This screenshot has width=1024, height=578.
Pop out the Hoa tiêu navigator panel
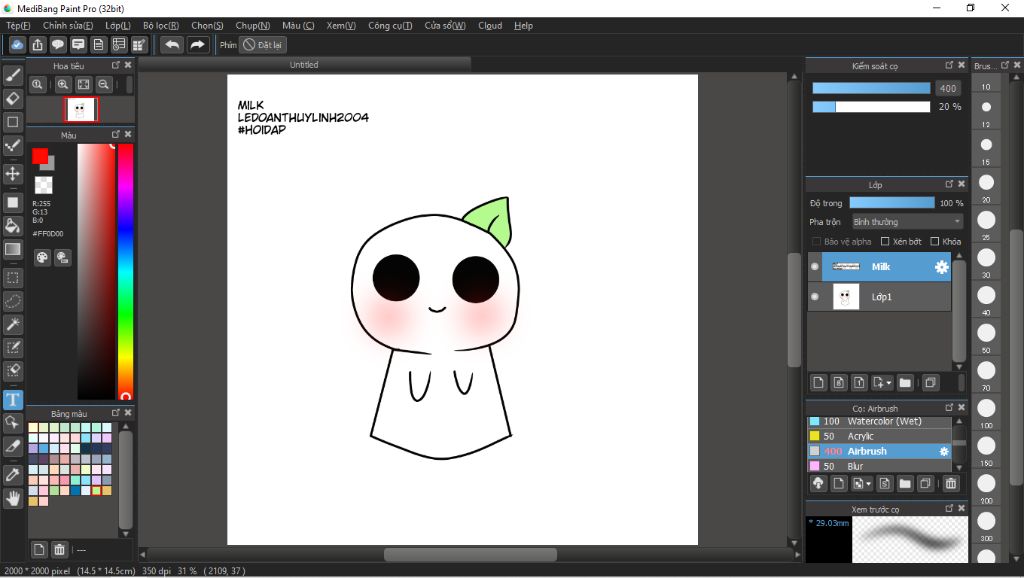tap(116, 65)
